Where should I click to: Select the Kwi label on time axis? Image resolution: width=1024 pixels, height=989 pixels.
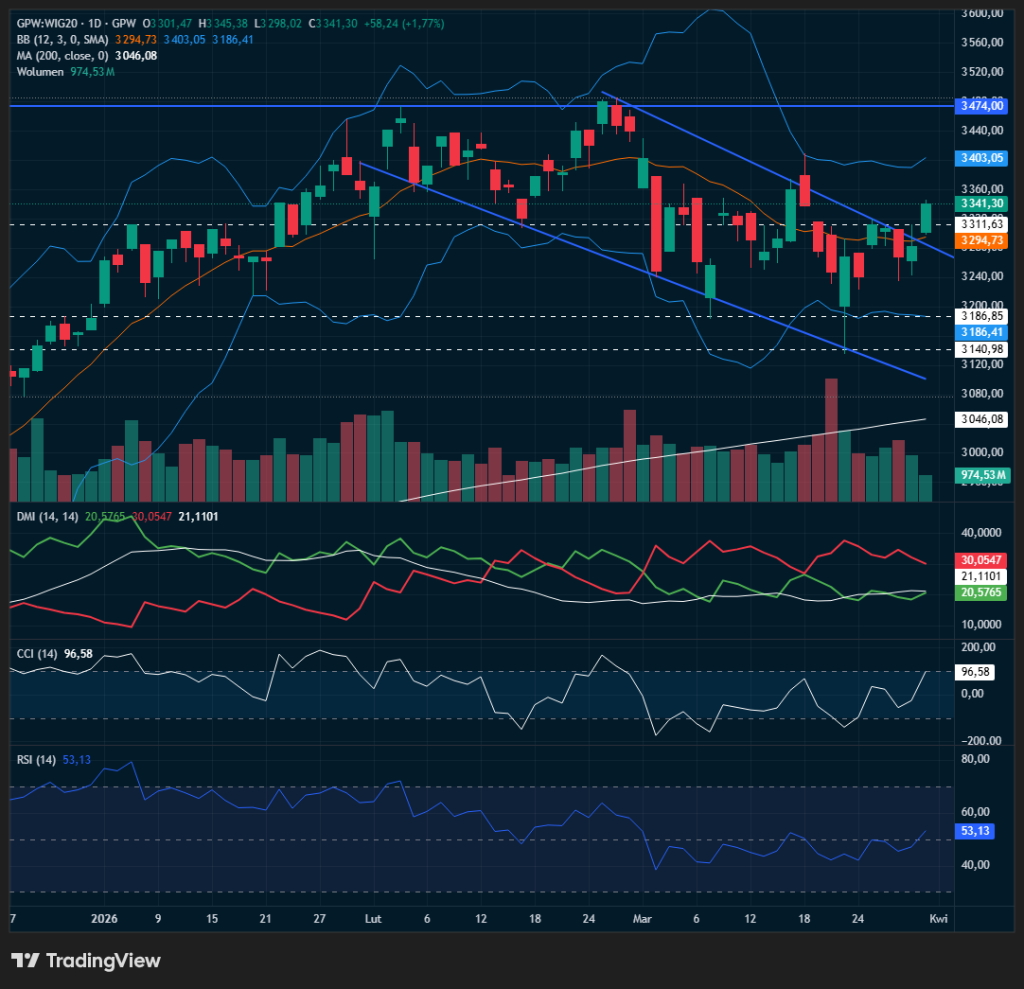pyautogui.click(x=937, y=919)
